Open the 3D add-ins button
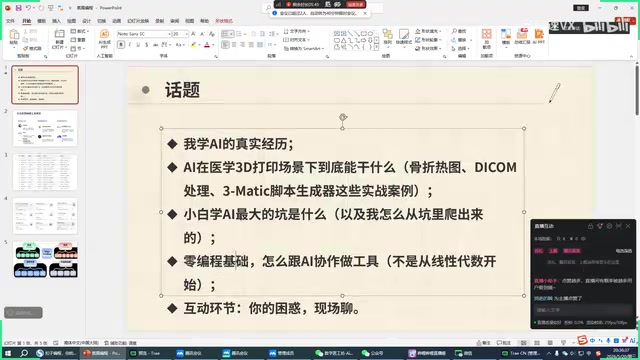Screen dimensions: 640x360 point(487,38)
